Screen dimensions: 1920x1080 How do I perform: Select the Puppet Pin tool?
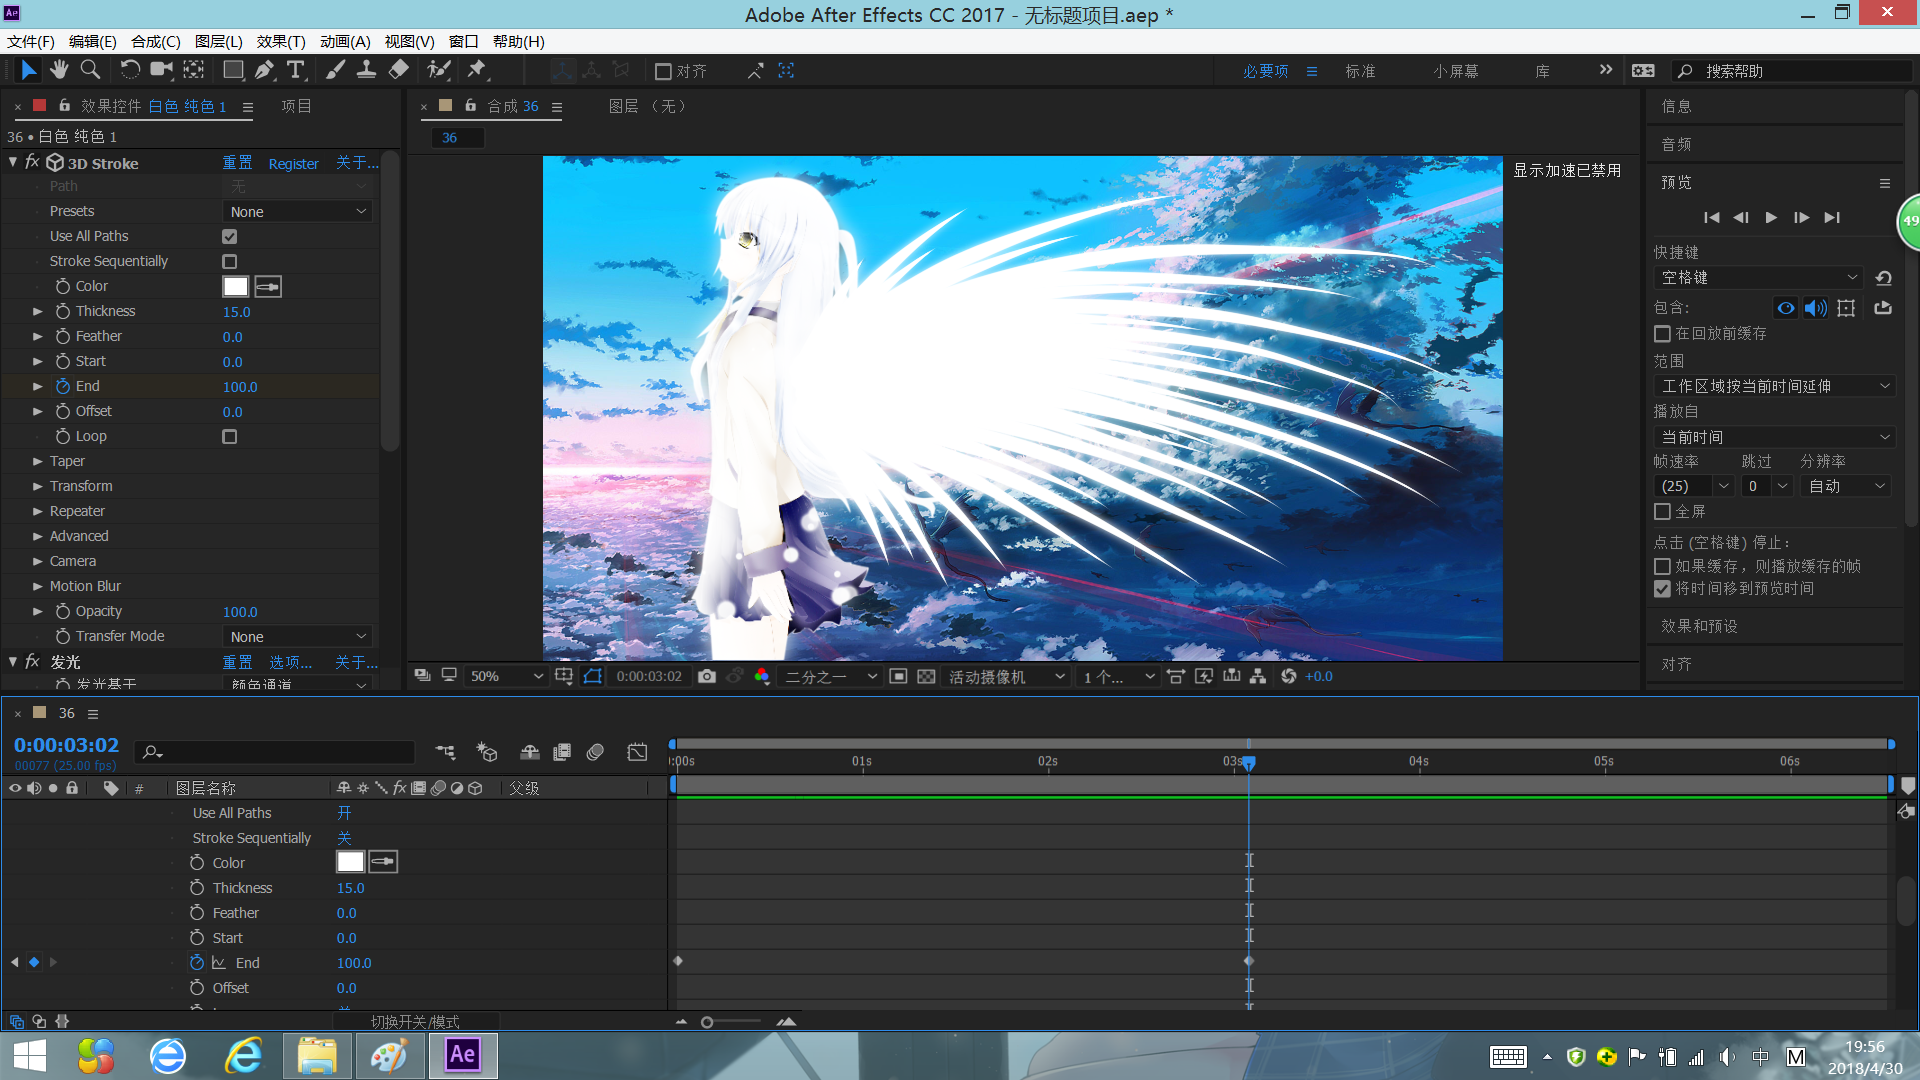[476, 70]
